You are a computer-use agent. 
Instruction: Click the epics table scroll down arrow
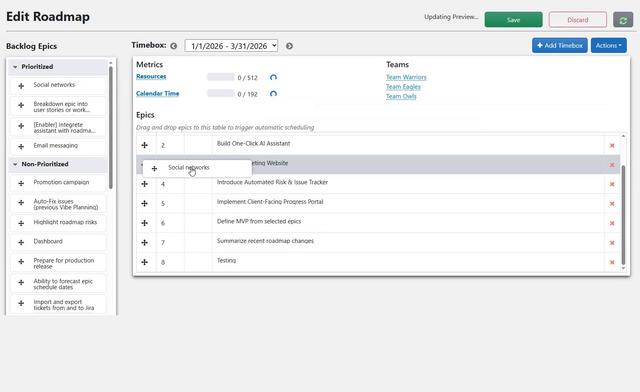point(623,268)
